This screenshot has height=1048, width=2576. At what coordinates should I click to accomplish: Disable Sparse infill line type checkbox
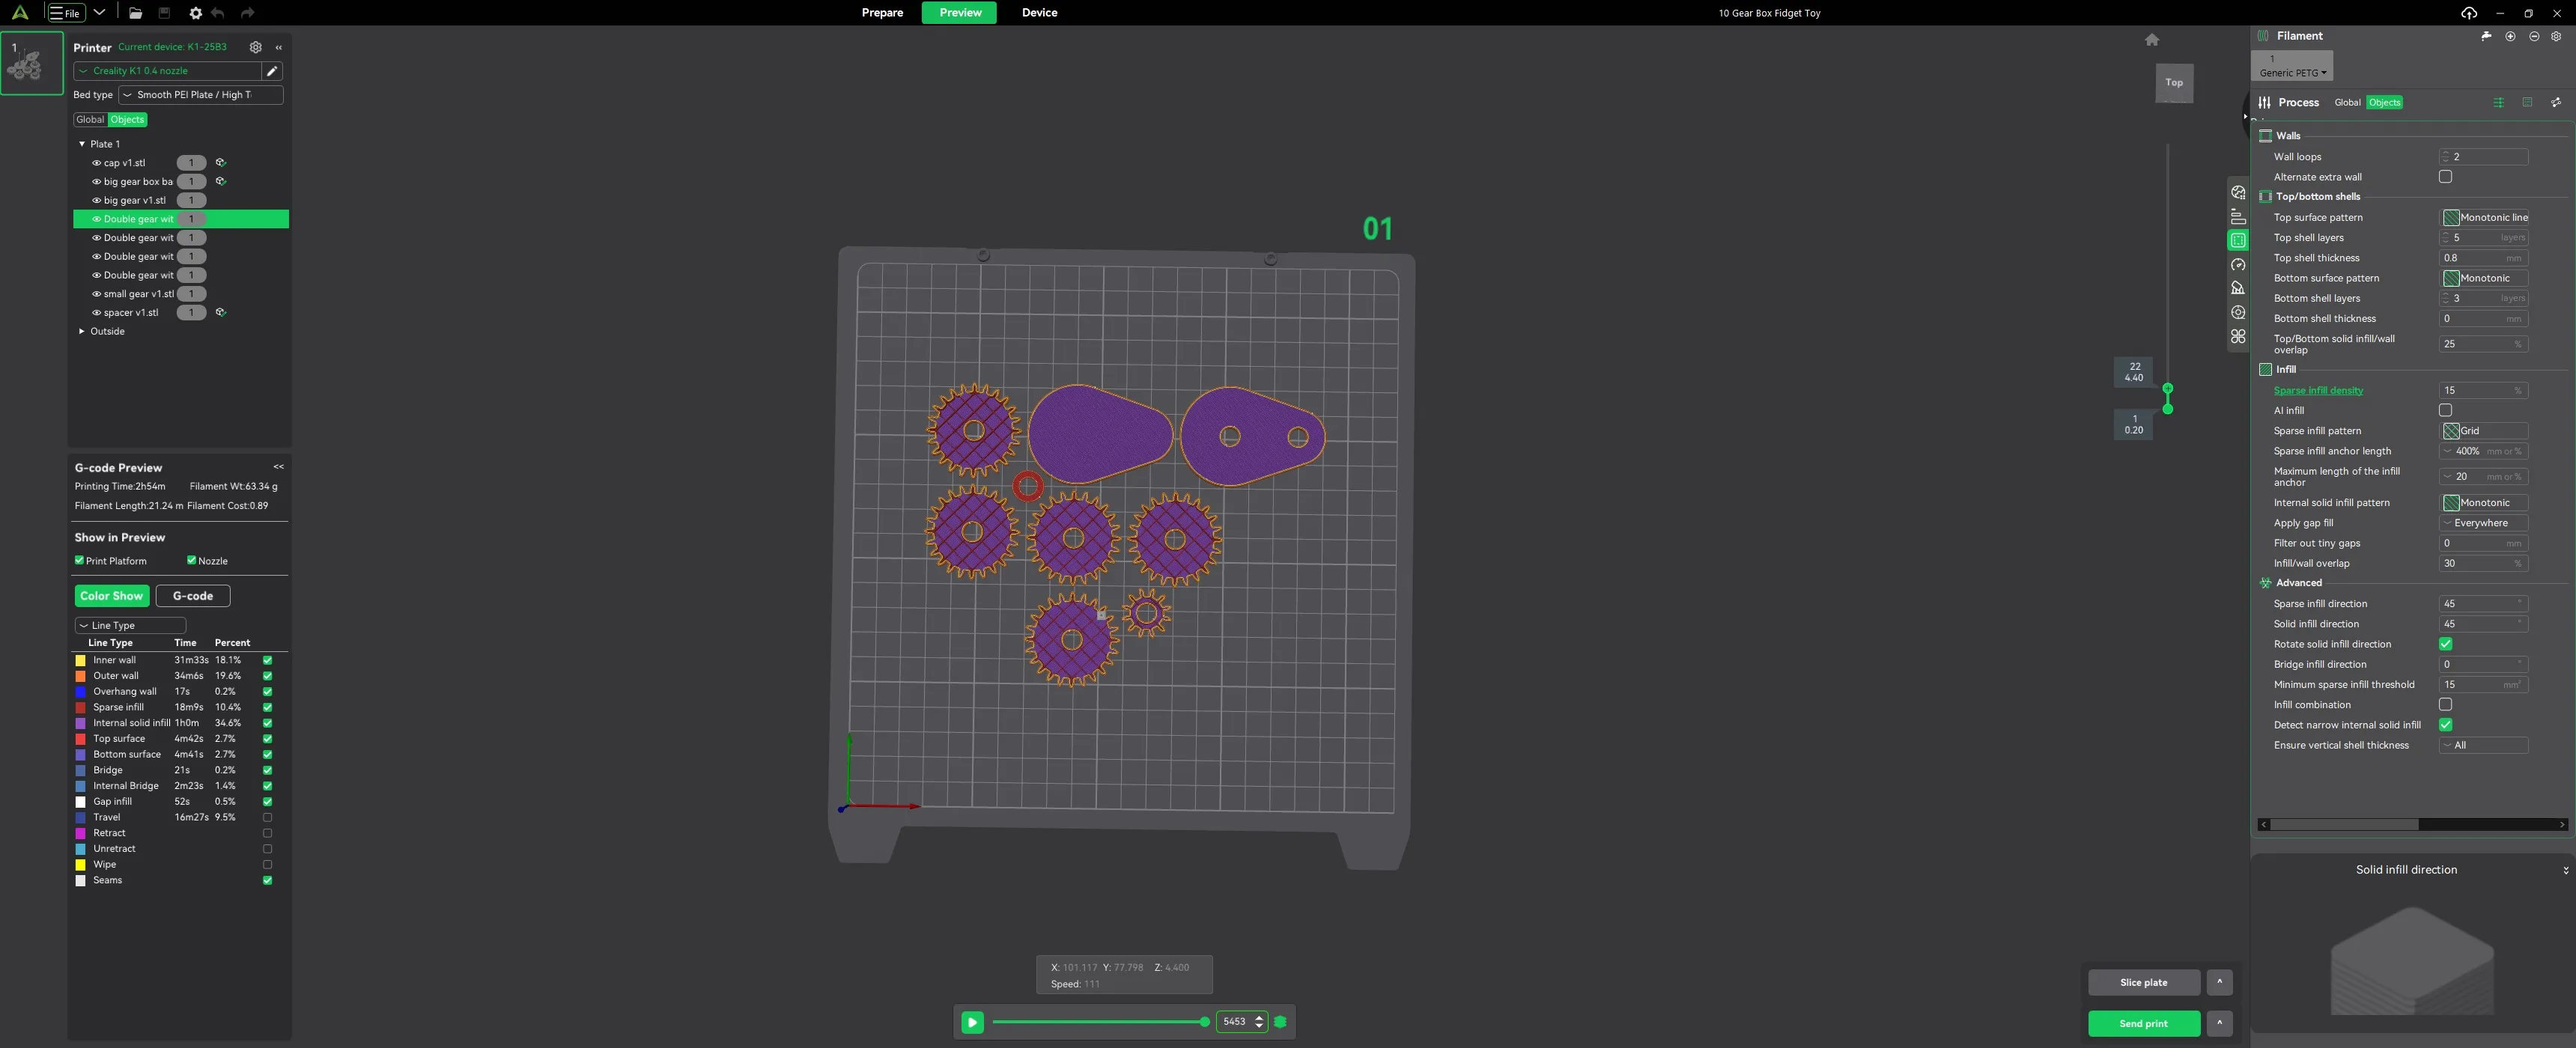(267, 707)
